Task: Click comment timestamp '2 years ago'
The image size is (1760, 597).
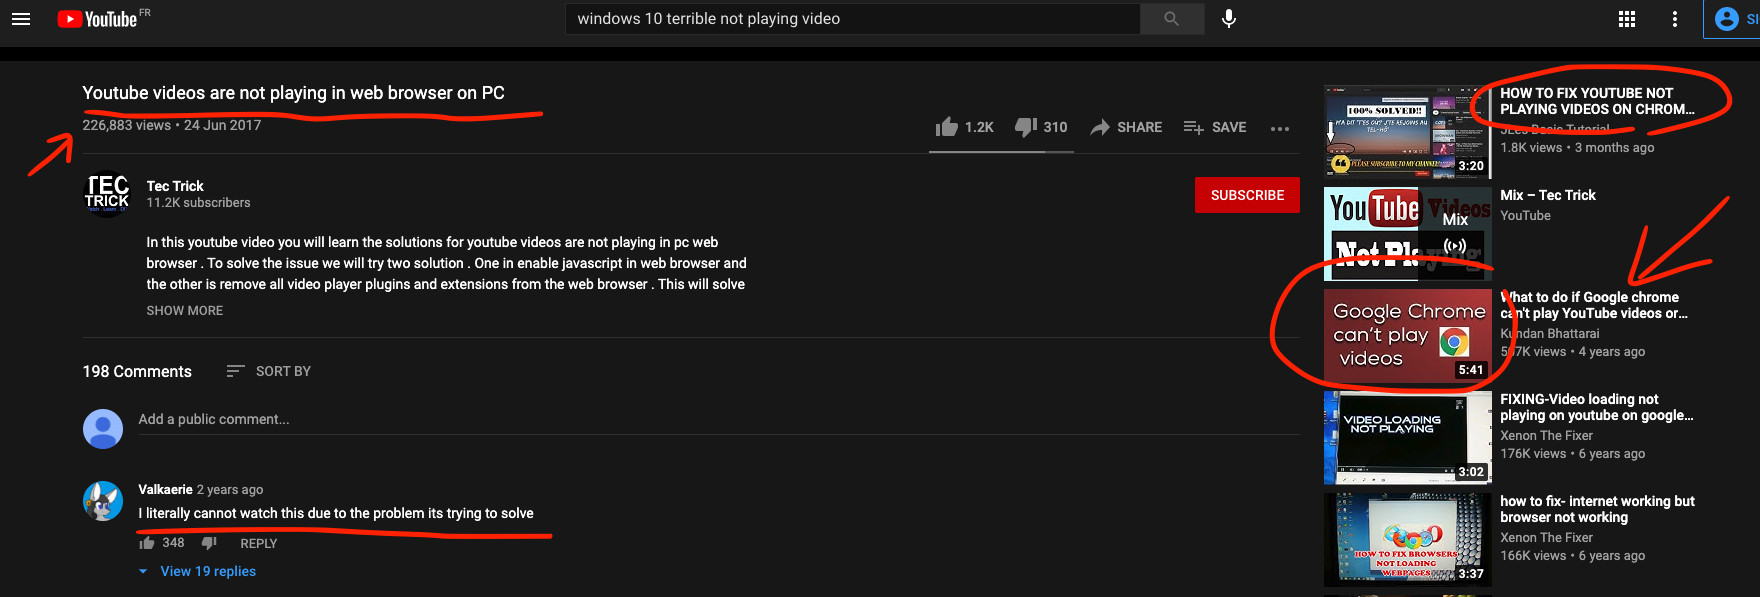Action: (230, 490)
